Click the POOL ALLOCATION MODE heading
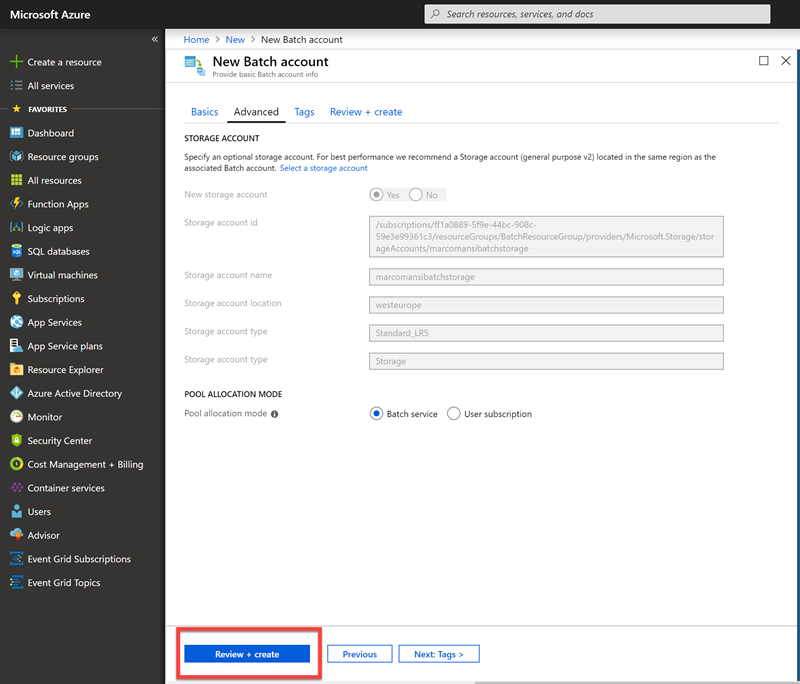Screen dimensions: 800x684 (x=233, y=394)
